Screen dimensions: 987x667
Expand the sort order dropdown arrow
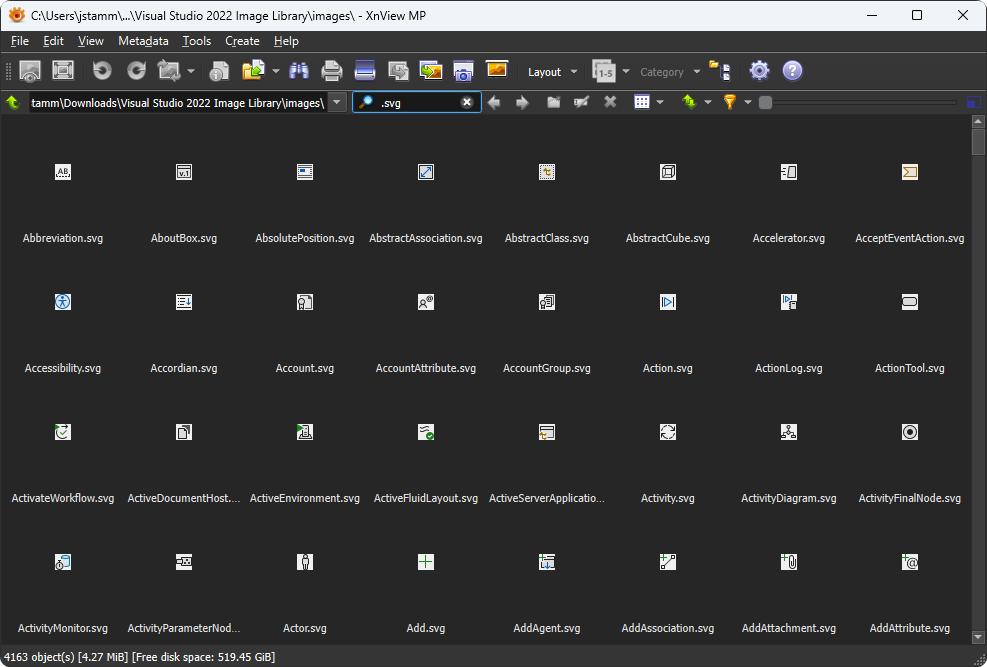pos(707,102)
